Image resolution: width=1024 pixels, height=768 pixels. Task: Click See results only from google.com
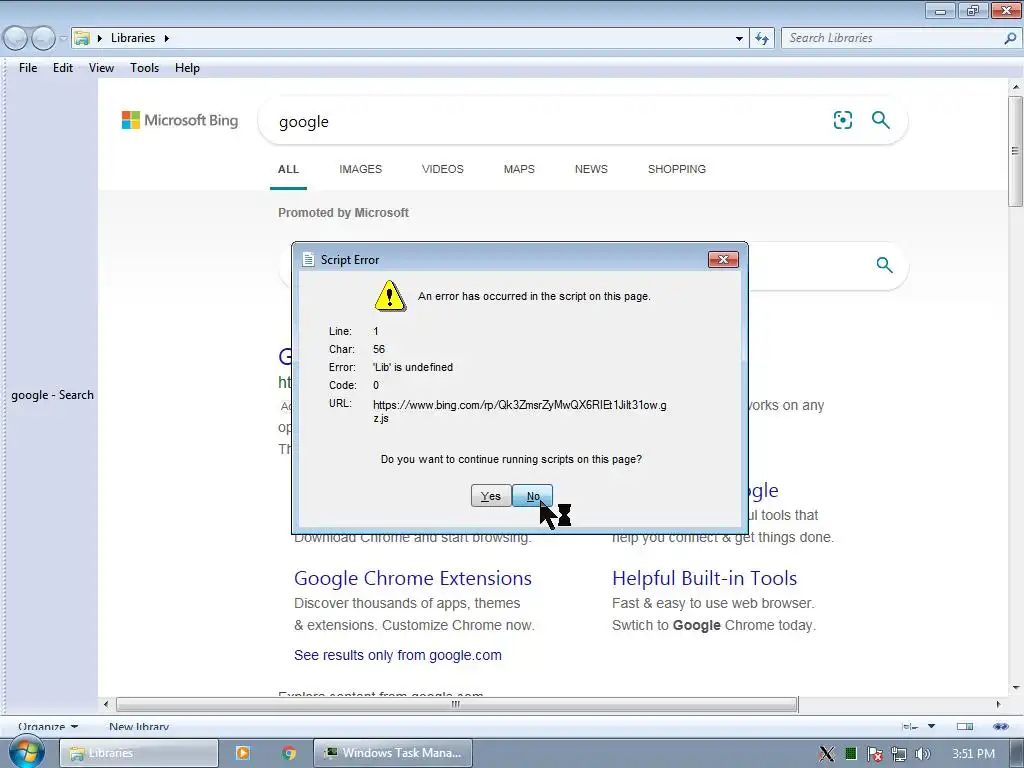click(x=398, y=655)
